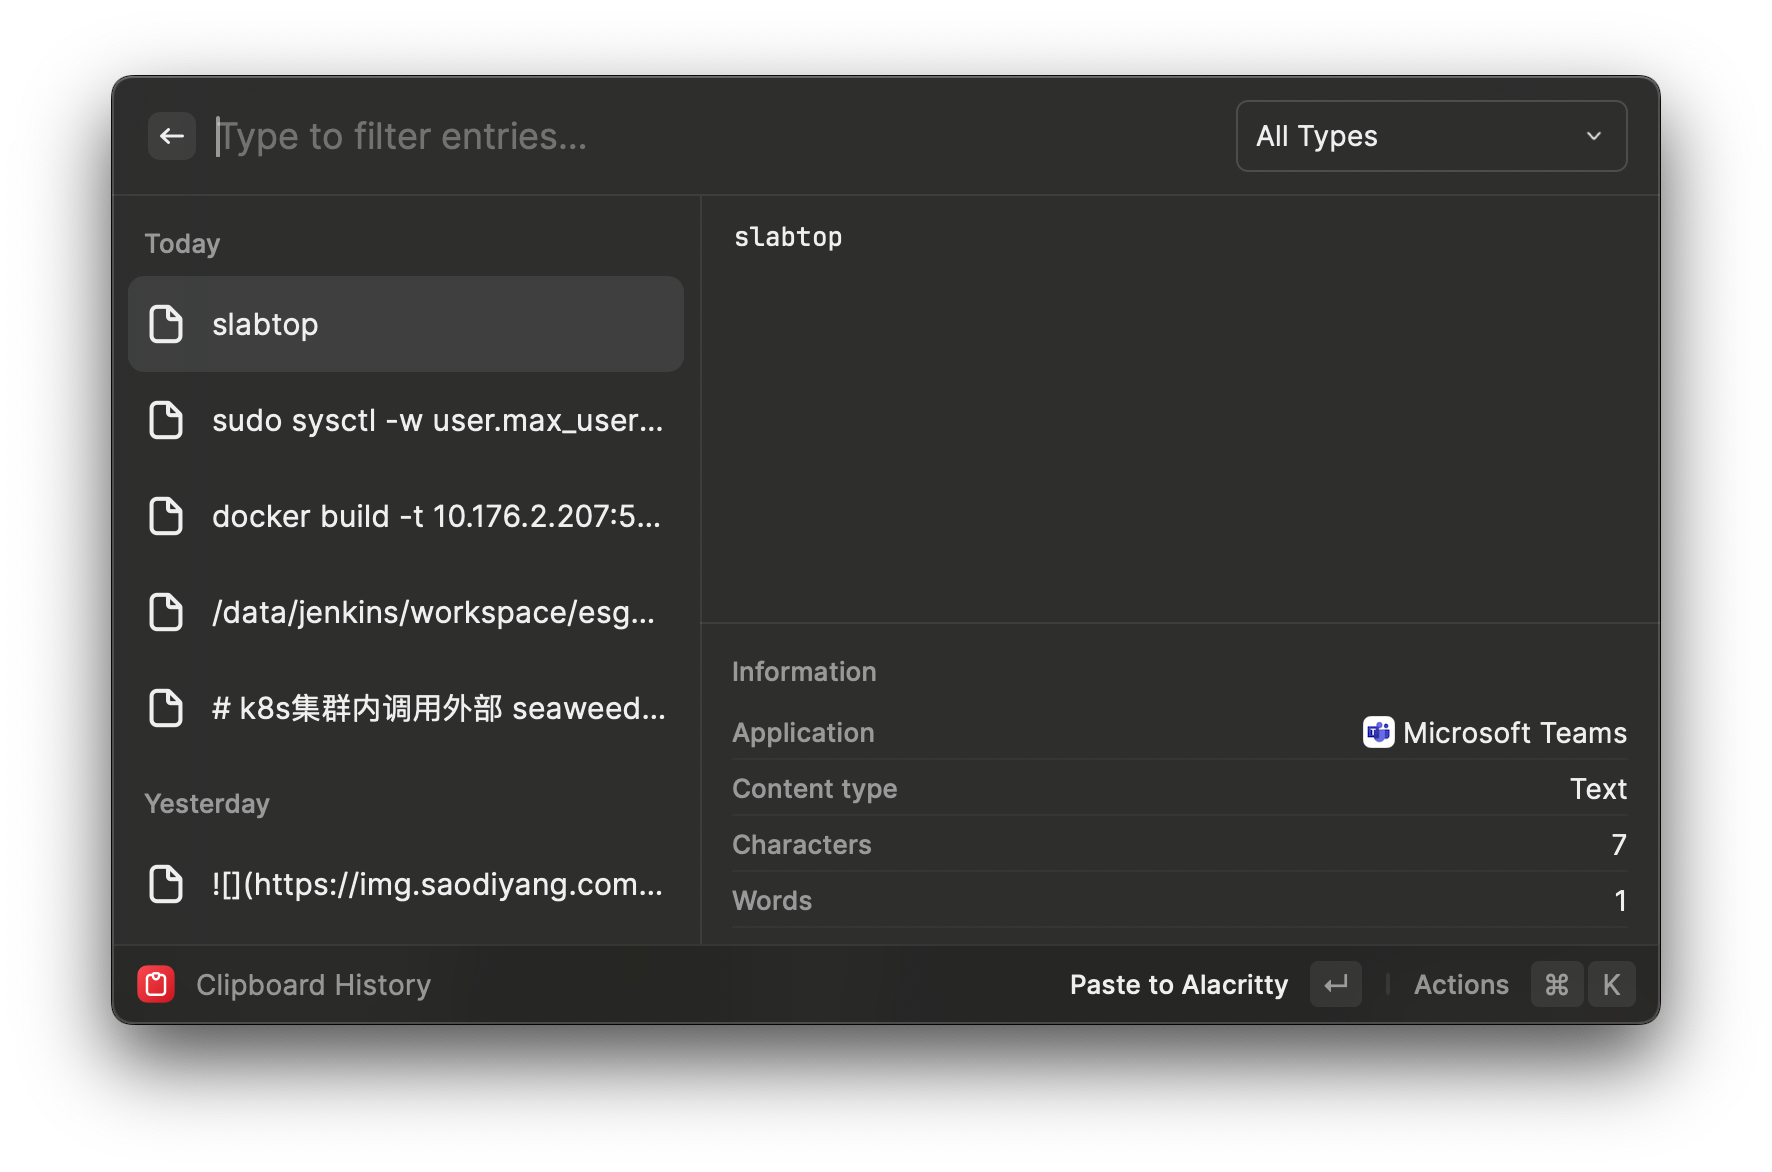
Task: Click Paste to Alacritty
Action: 1178,984
